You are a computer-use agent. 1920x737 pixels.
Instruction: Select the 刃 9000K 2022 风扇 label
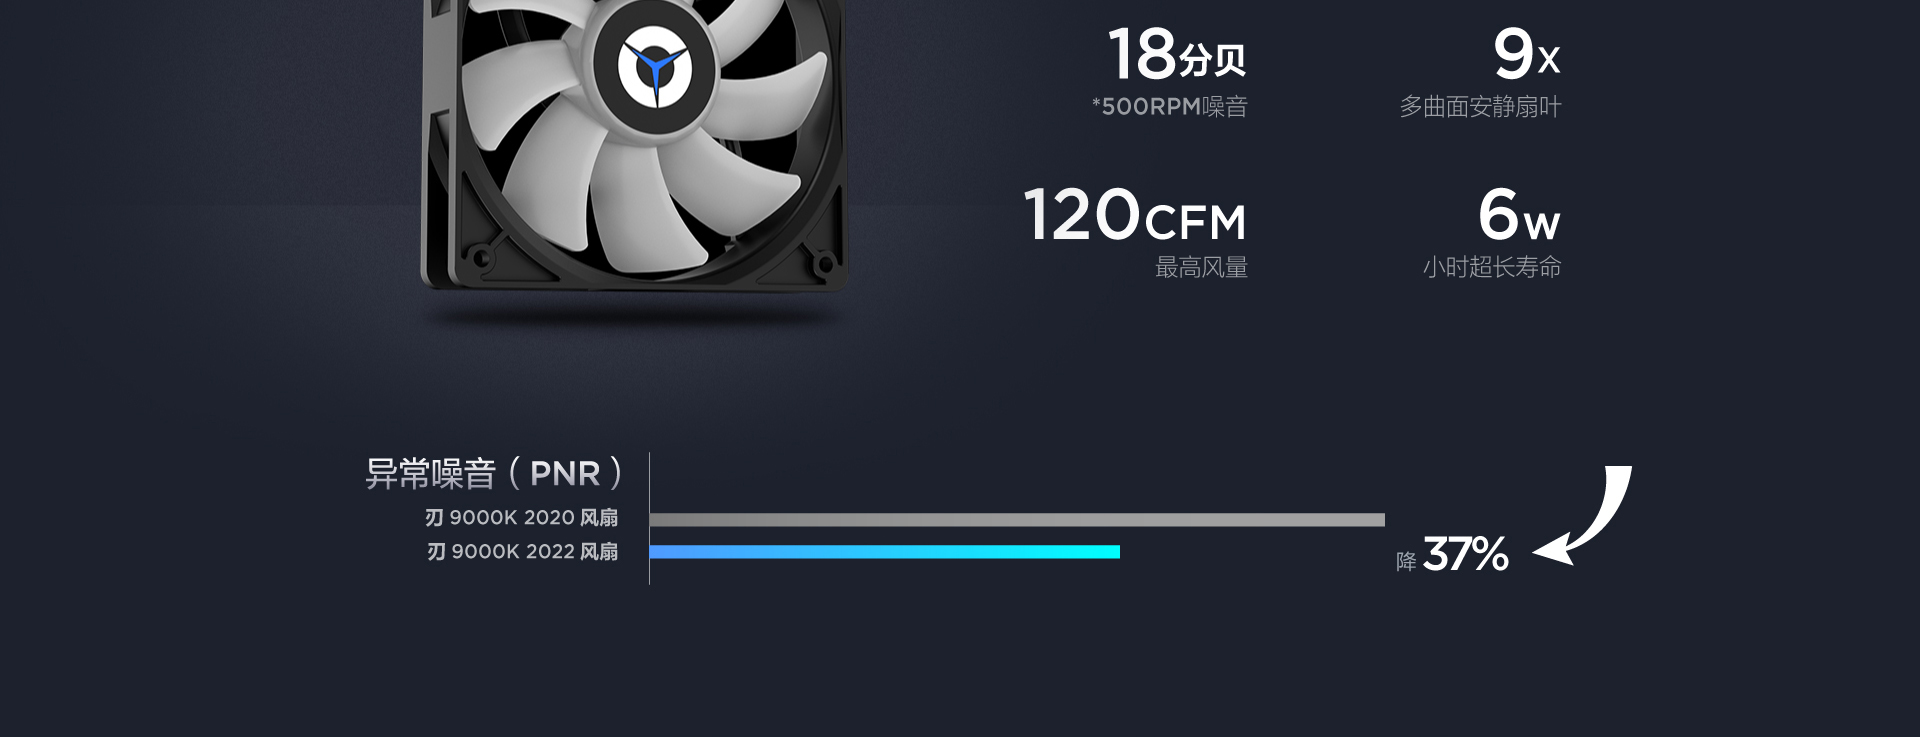click(522, 552)
